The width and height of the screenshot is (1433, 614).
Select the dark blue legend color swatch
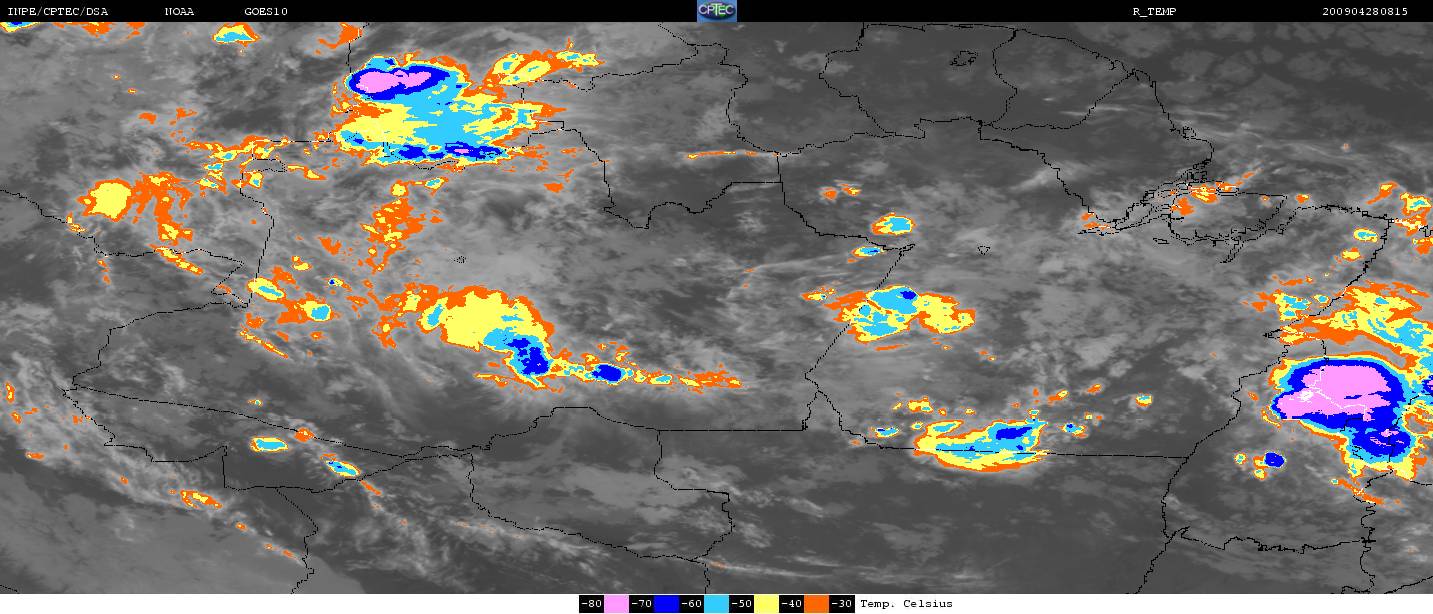pos(666,604)
